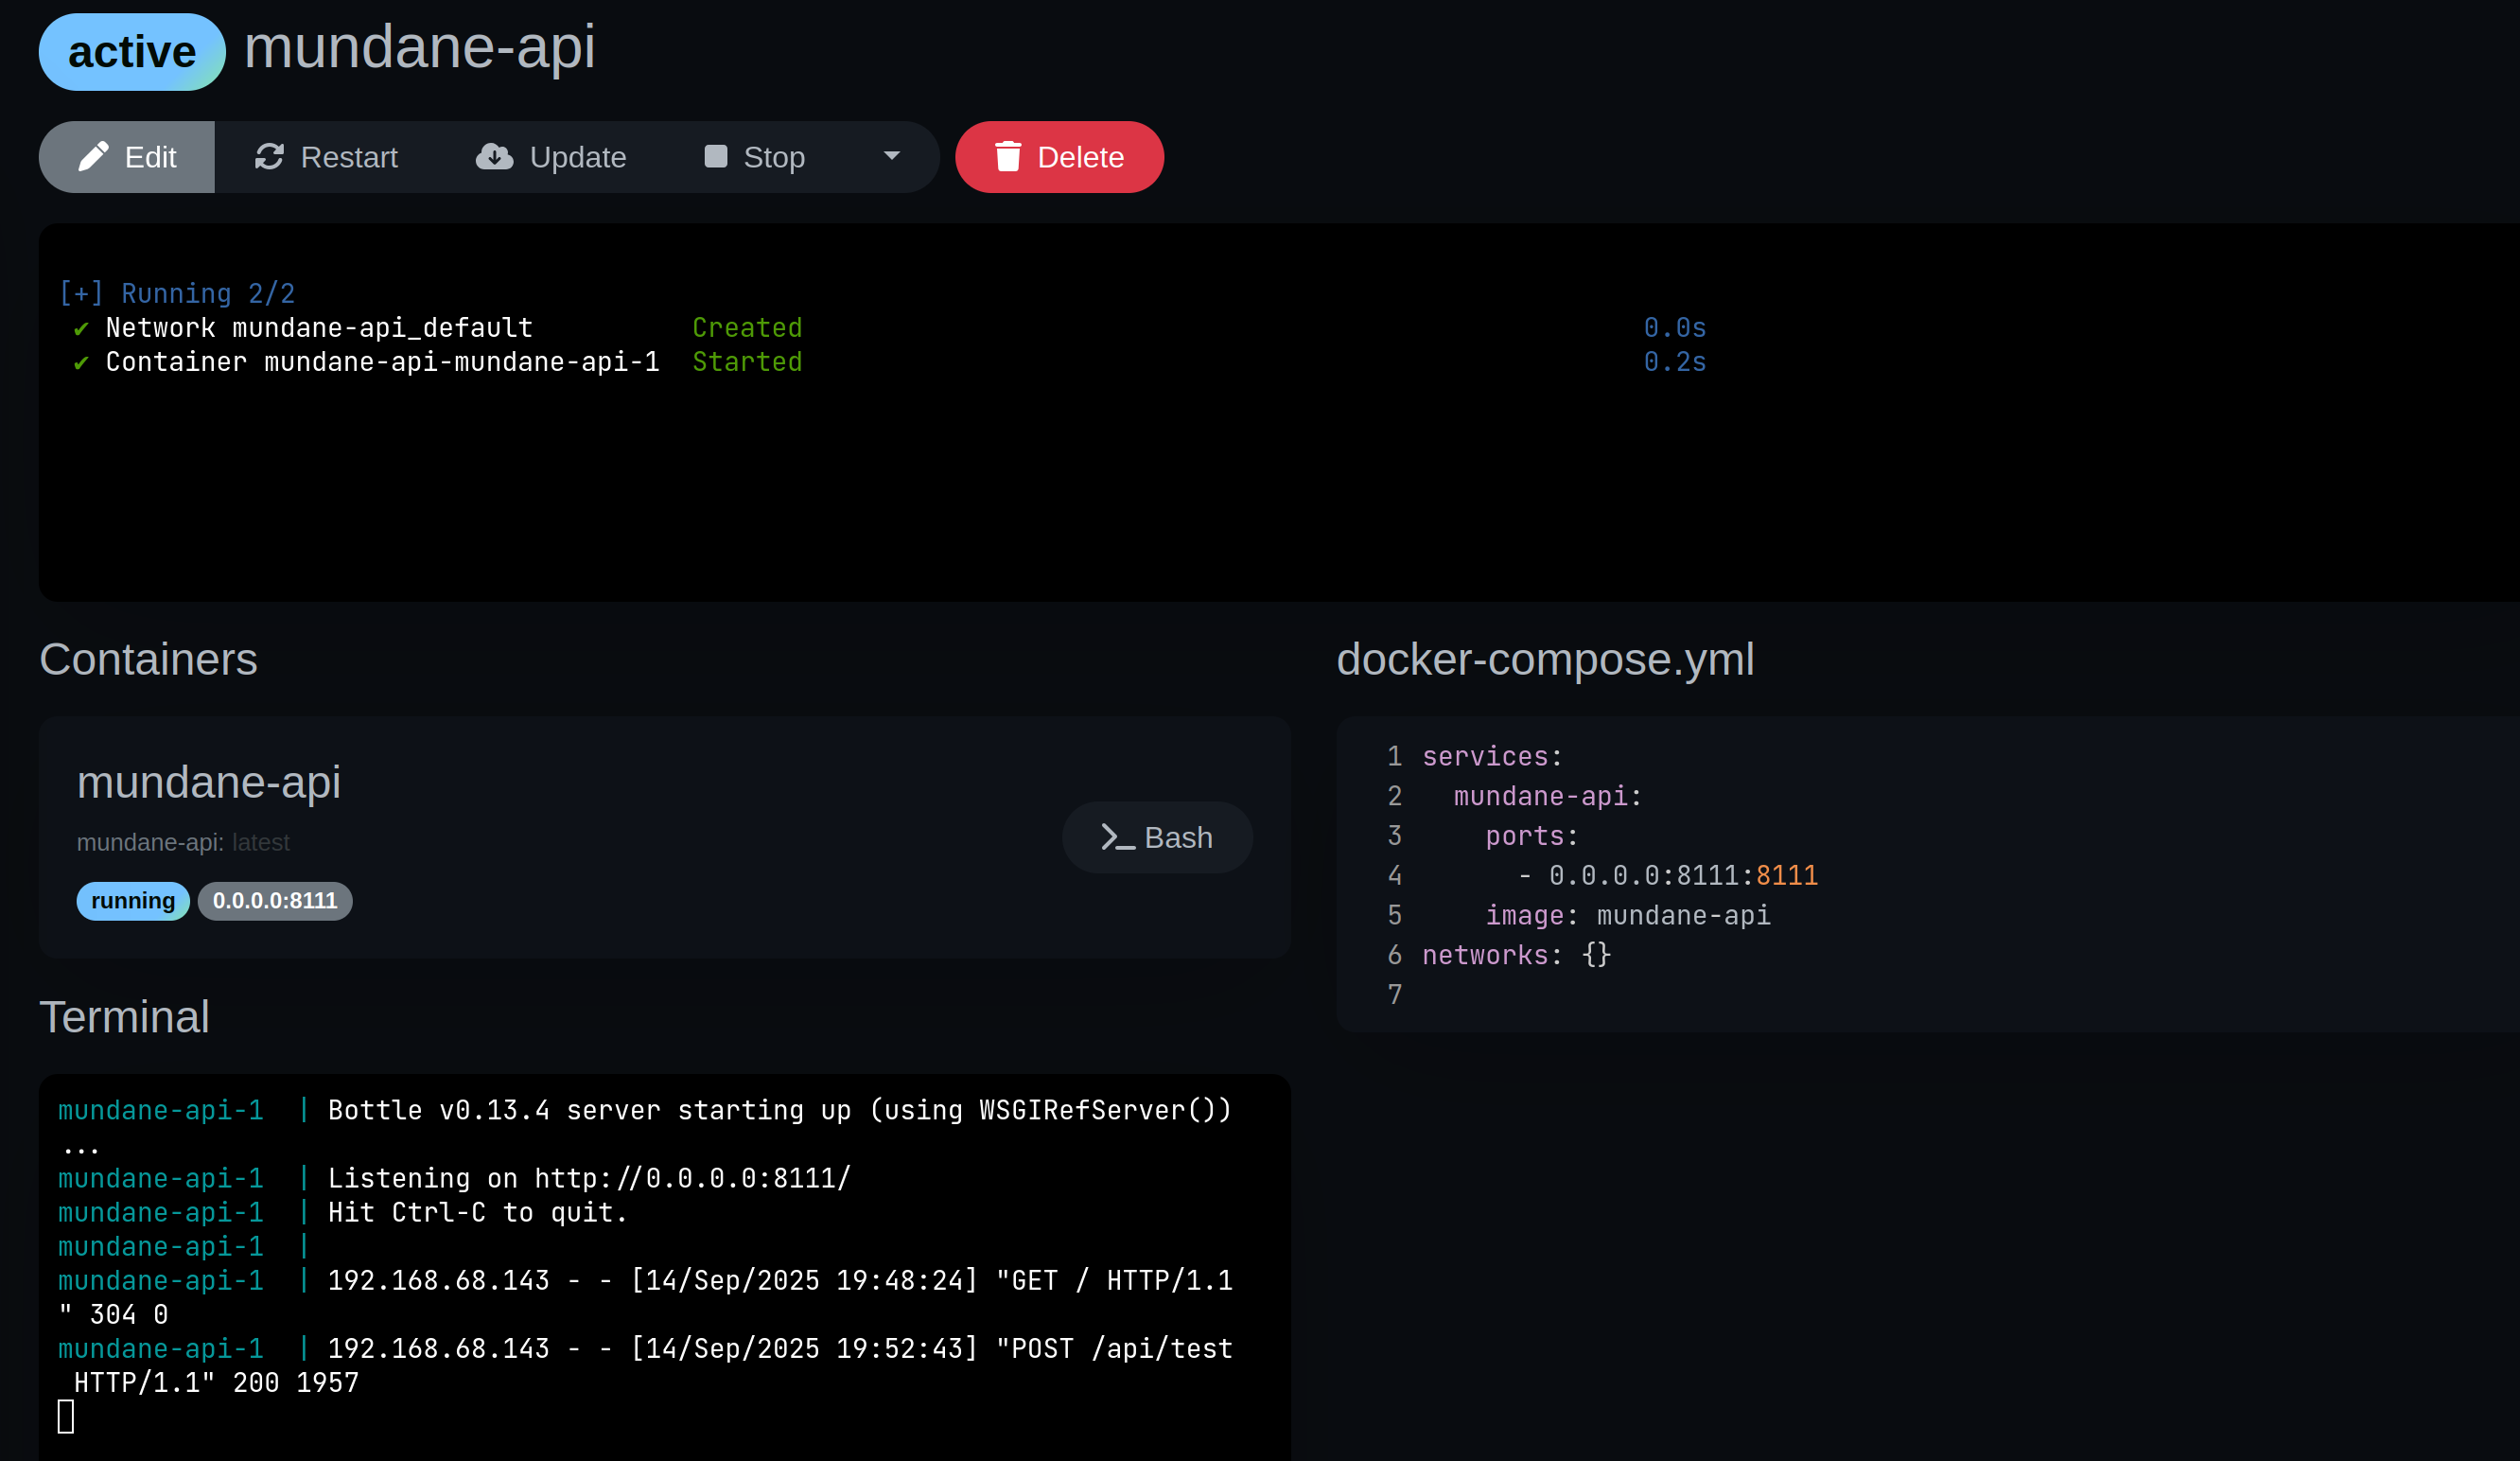The height and width of the screenshot is (1461, 2520).
Task: Click the Update button text
Action: [577, 157]
